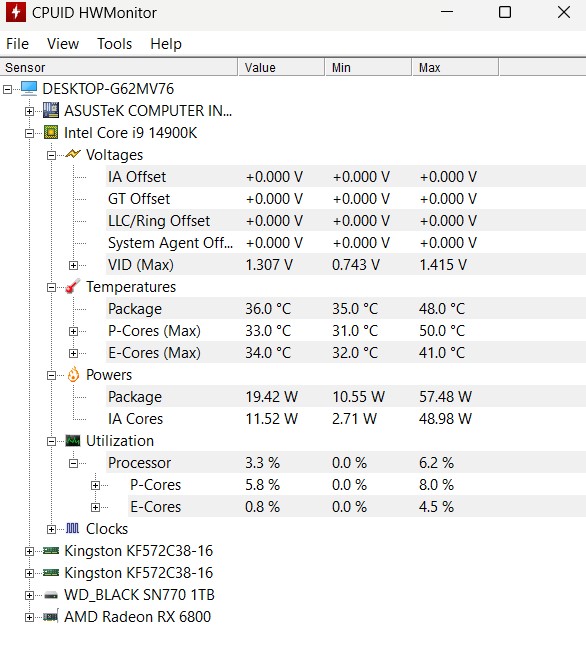Click the first Kingston RAM module icon
This screenshot has width=586, height=672.
coord(51,550)
